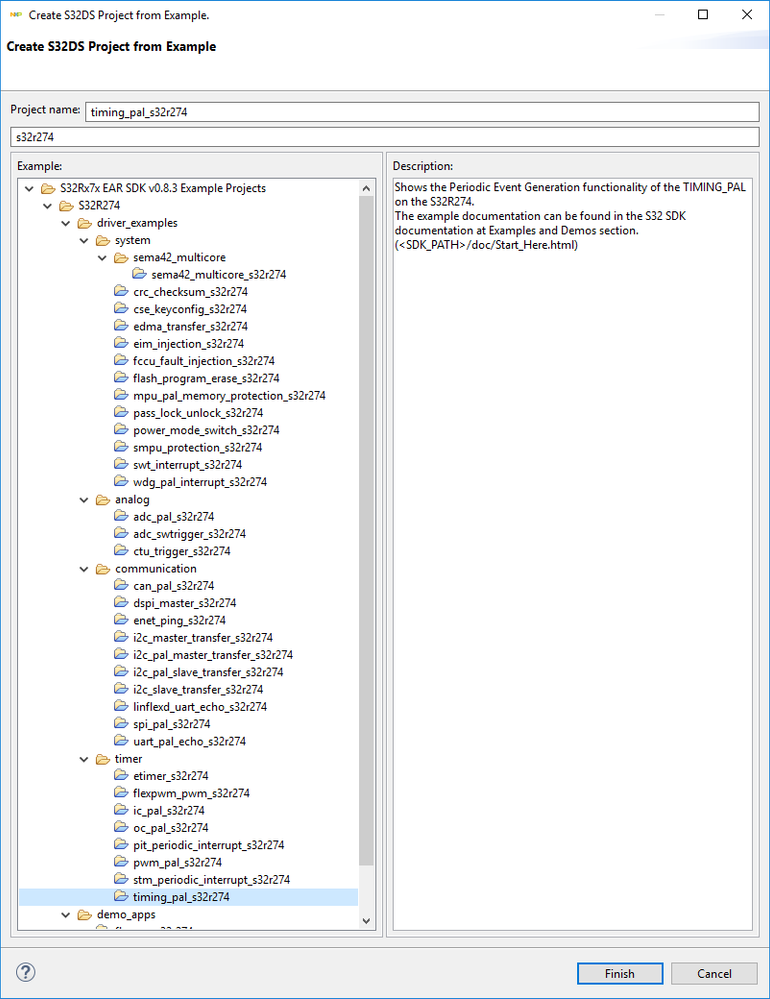Click folder icon of enet_ping_s32r274
This screenshot has width=770, height=999.
[121, 619]
